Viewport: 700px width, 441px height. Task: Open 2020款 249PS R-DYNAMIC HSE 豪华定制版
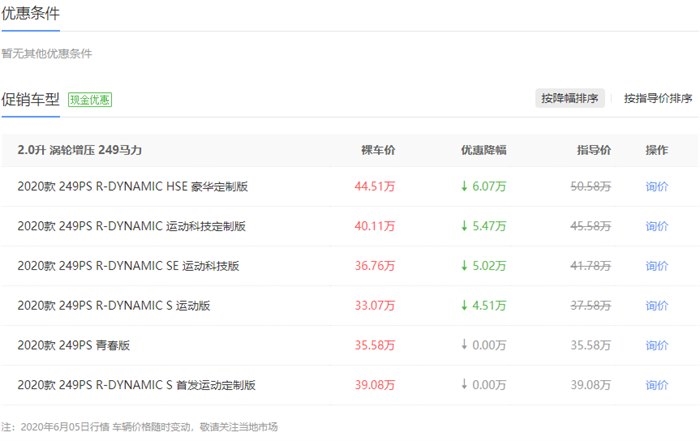coord(133,186)
